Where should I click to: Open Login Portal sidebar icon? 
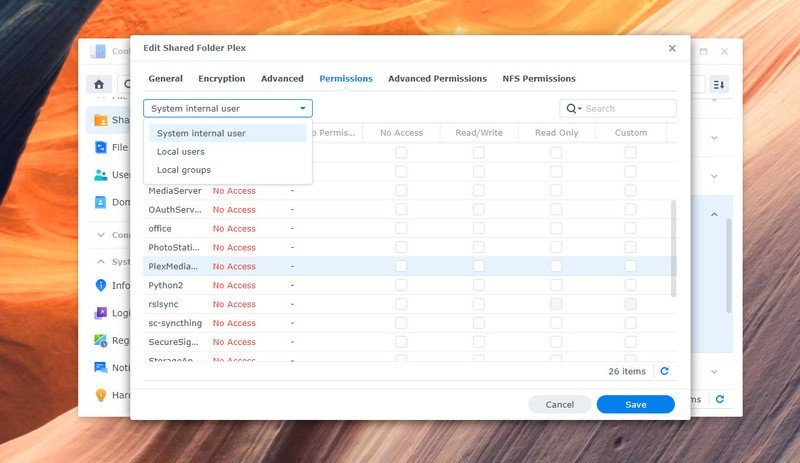101,313
